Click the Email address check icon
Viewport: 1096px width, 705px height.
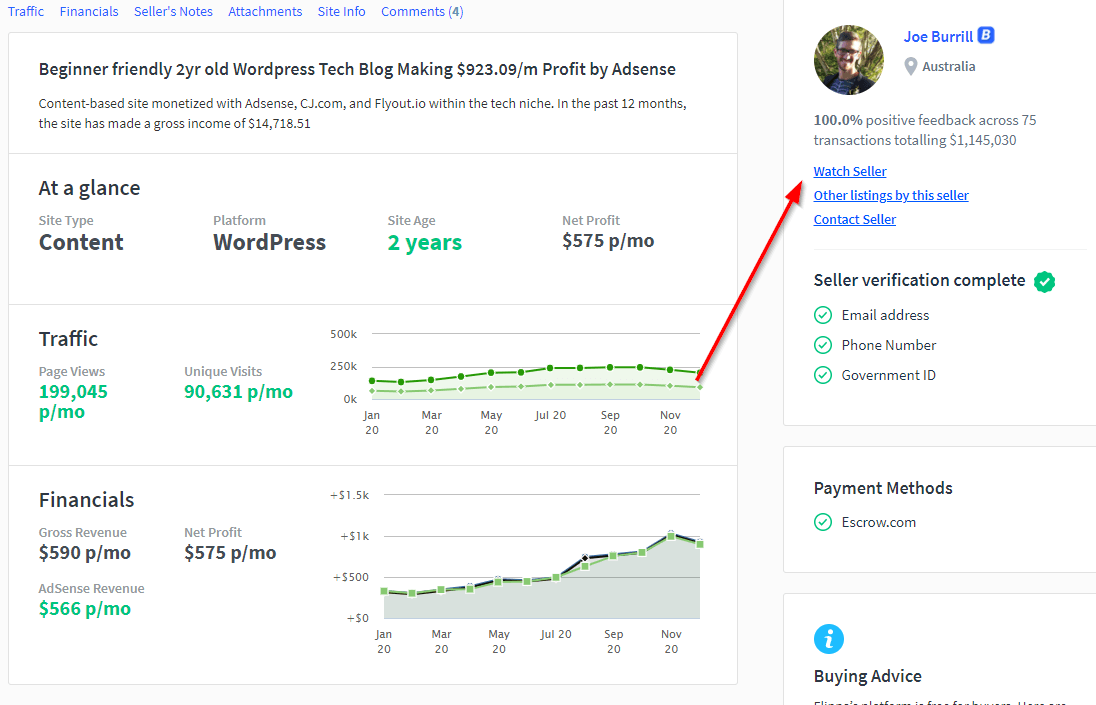823,315
